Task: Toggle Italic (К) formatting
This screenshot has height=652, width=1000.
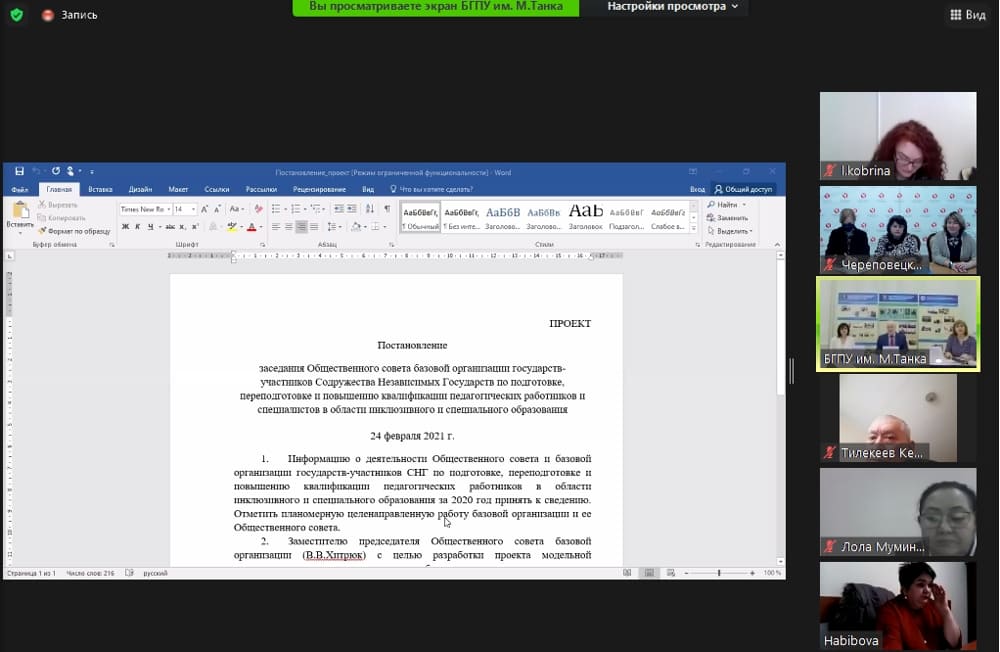Action: (137, 226)
